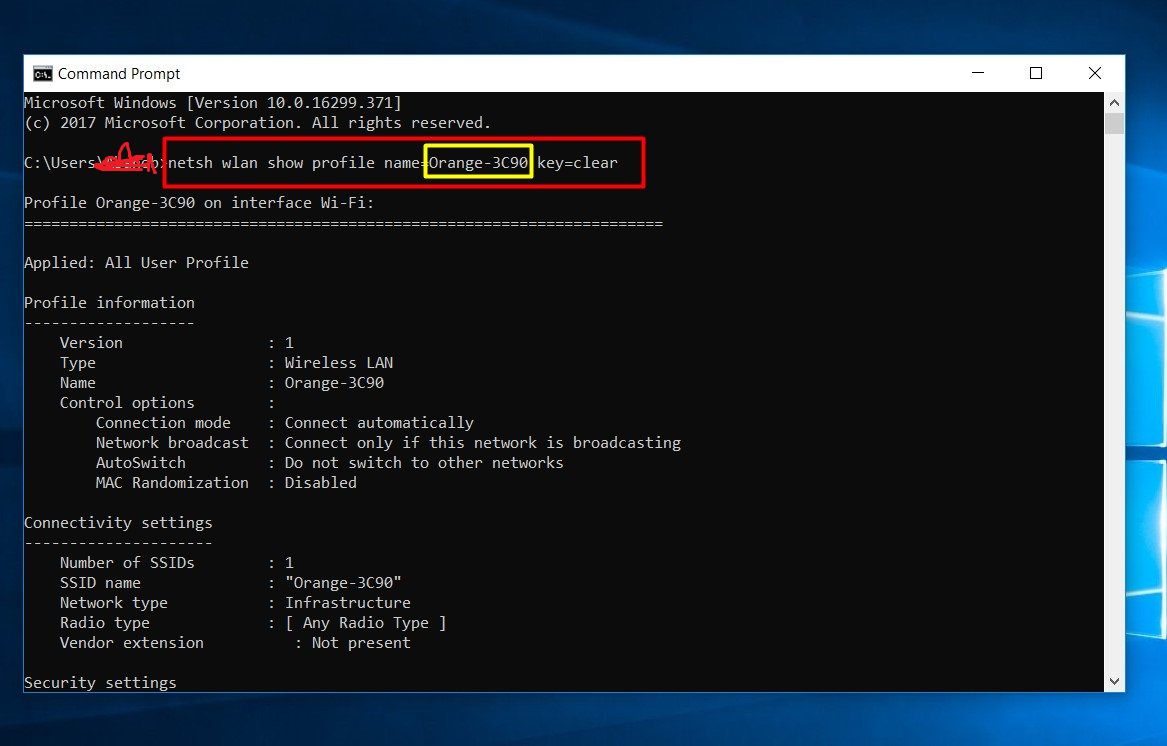The width and height of the screenshot is (1167, 746).
Task: Close the Command Prompt window
Action: point(1095,73)
